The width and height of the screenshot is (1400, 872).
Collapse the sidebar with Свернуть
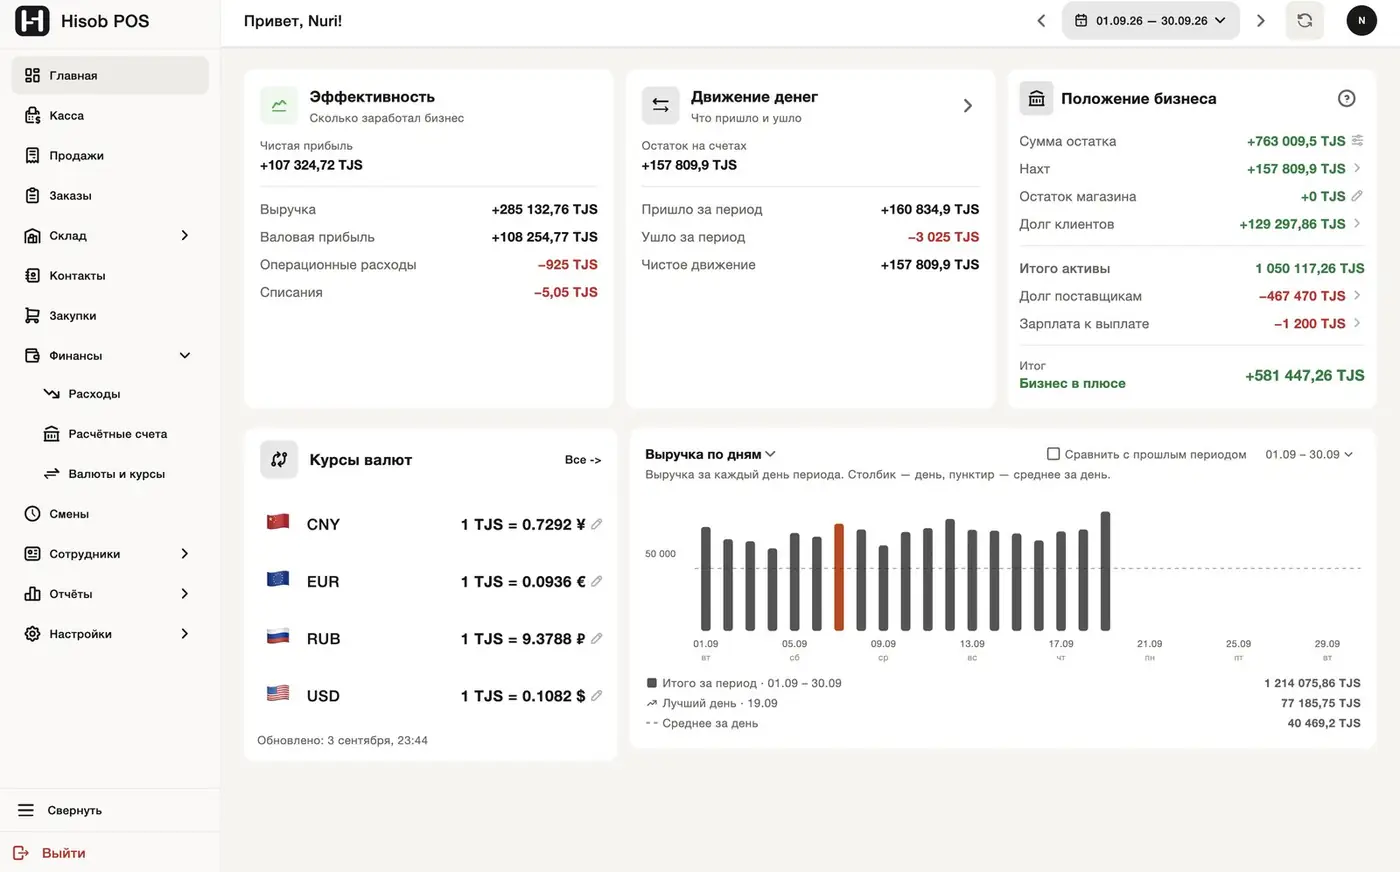pyautogui.click(x=110, y=810)
